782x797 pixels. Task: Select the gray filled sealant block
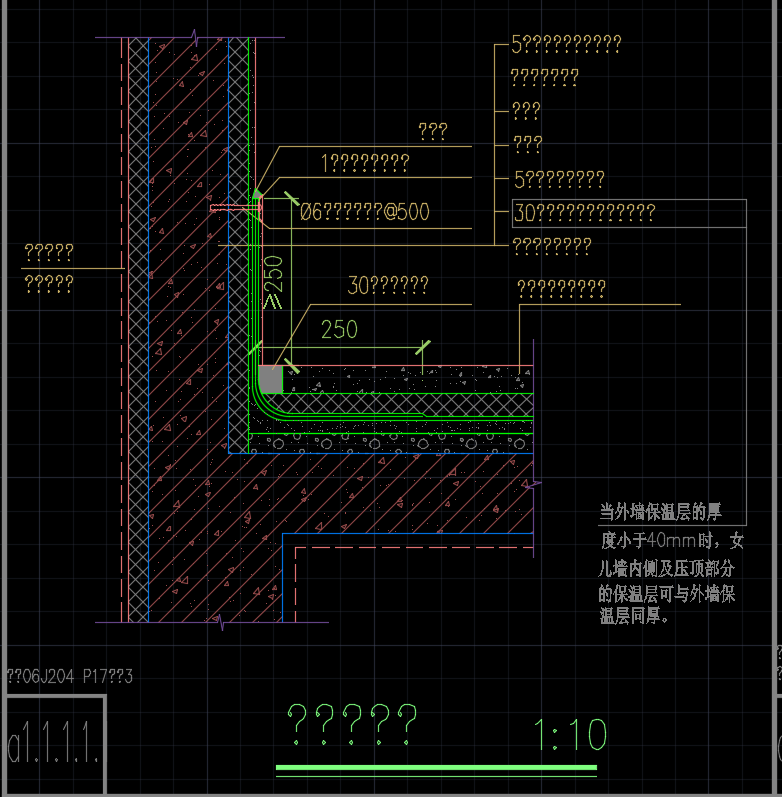(x=271, y=379)
